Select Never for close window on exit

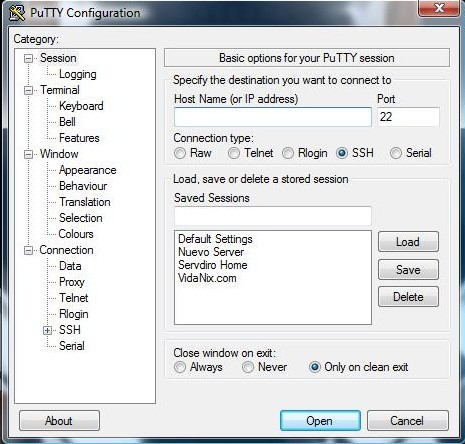click(248, 367)
